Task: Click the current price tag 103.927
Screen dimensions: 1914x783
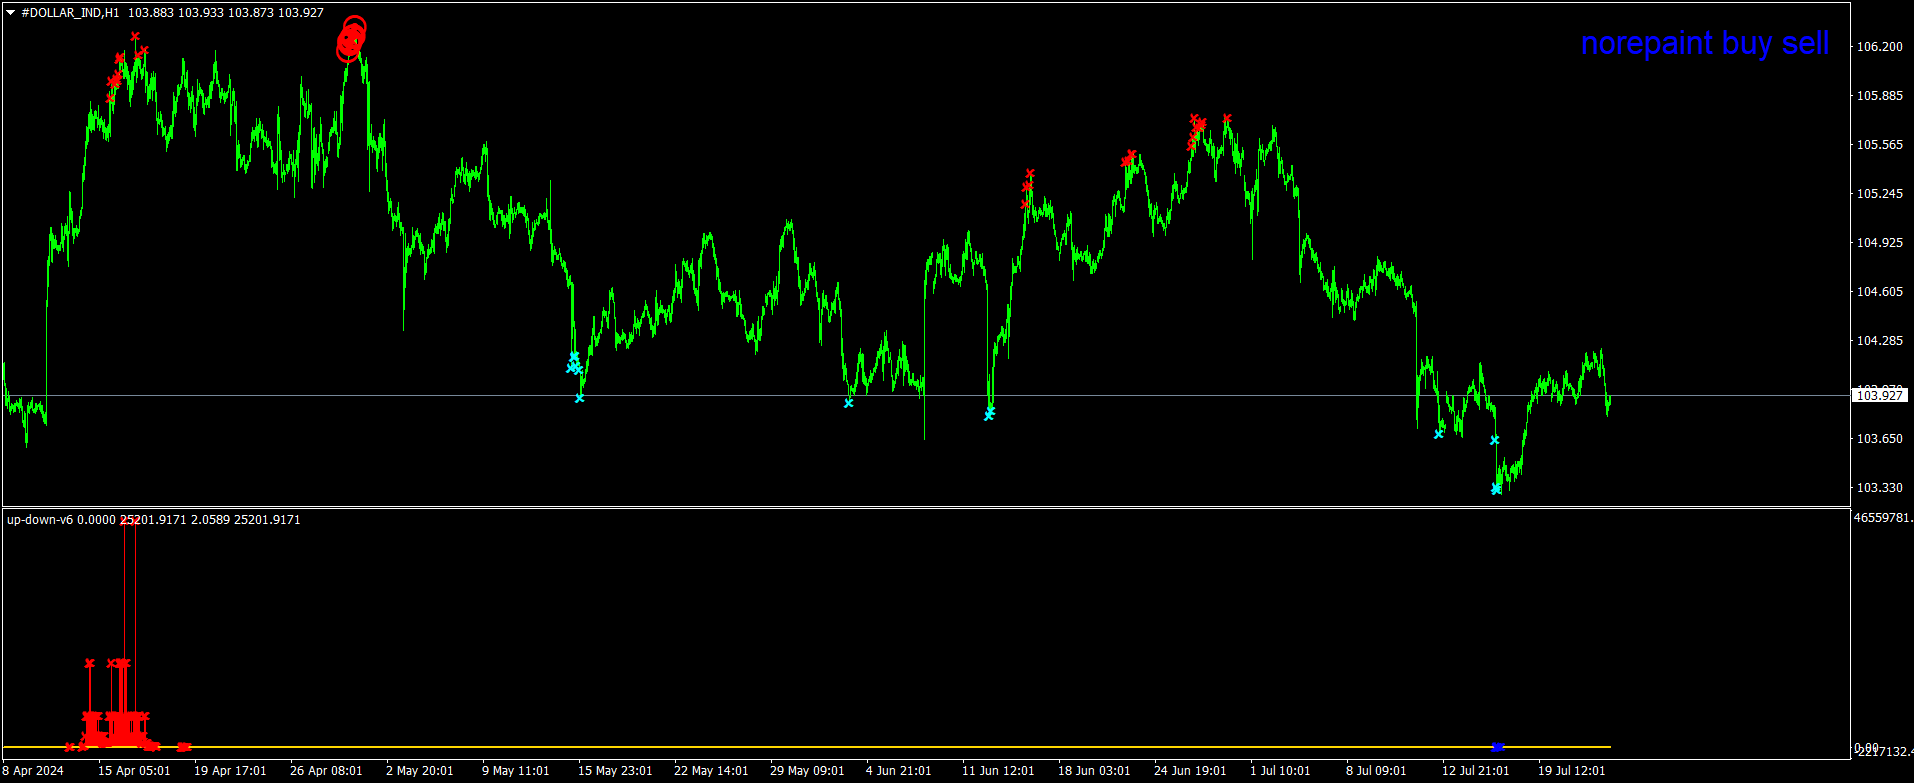Action: tap(1879, 396)
